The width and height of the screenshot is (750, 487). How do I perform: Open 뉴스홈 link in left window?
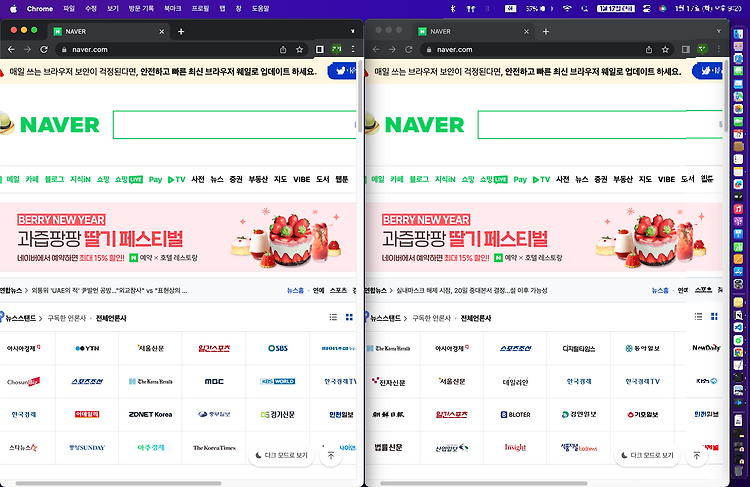tap(295, 290)
